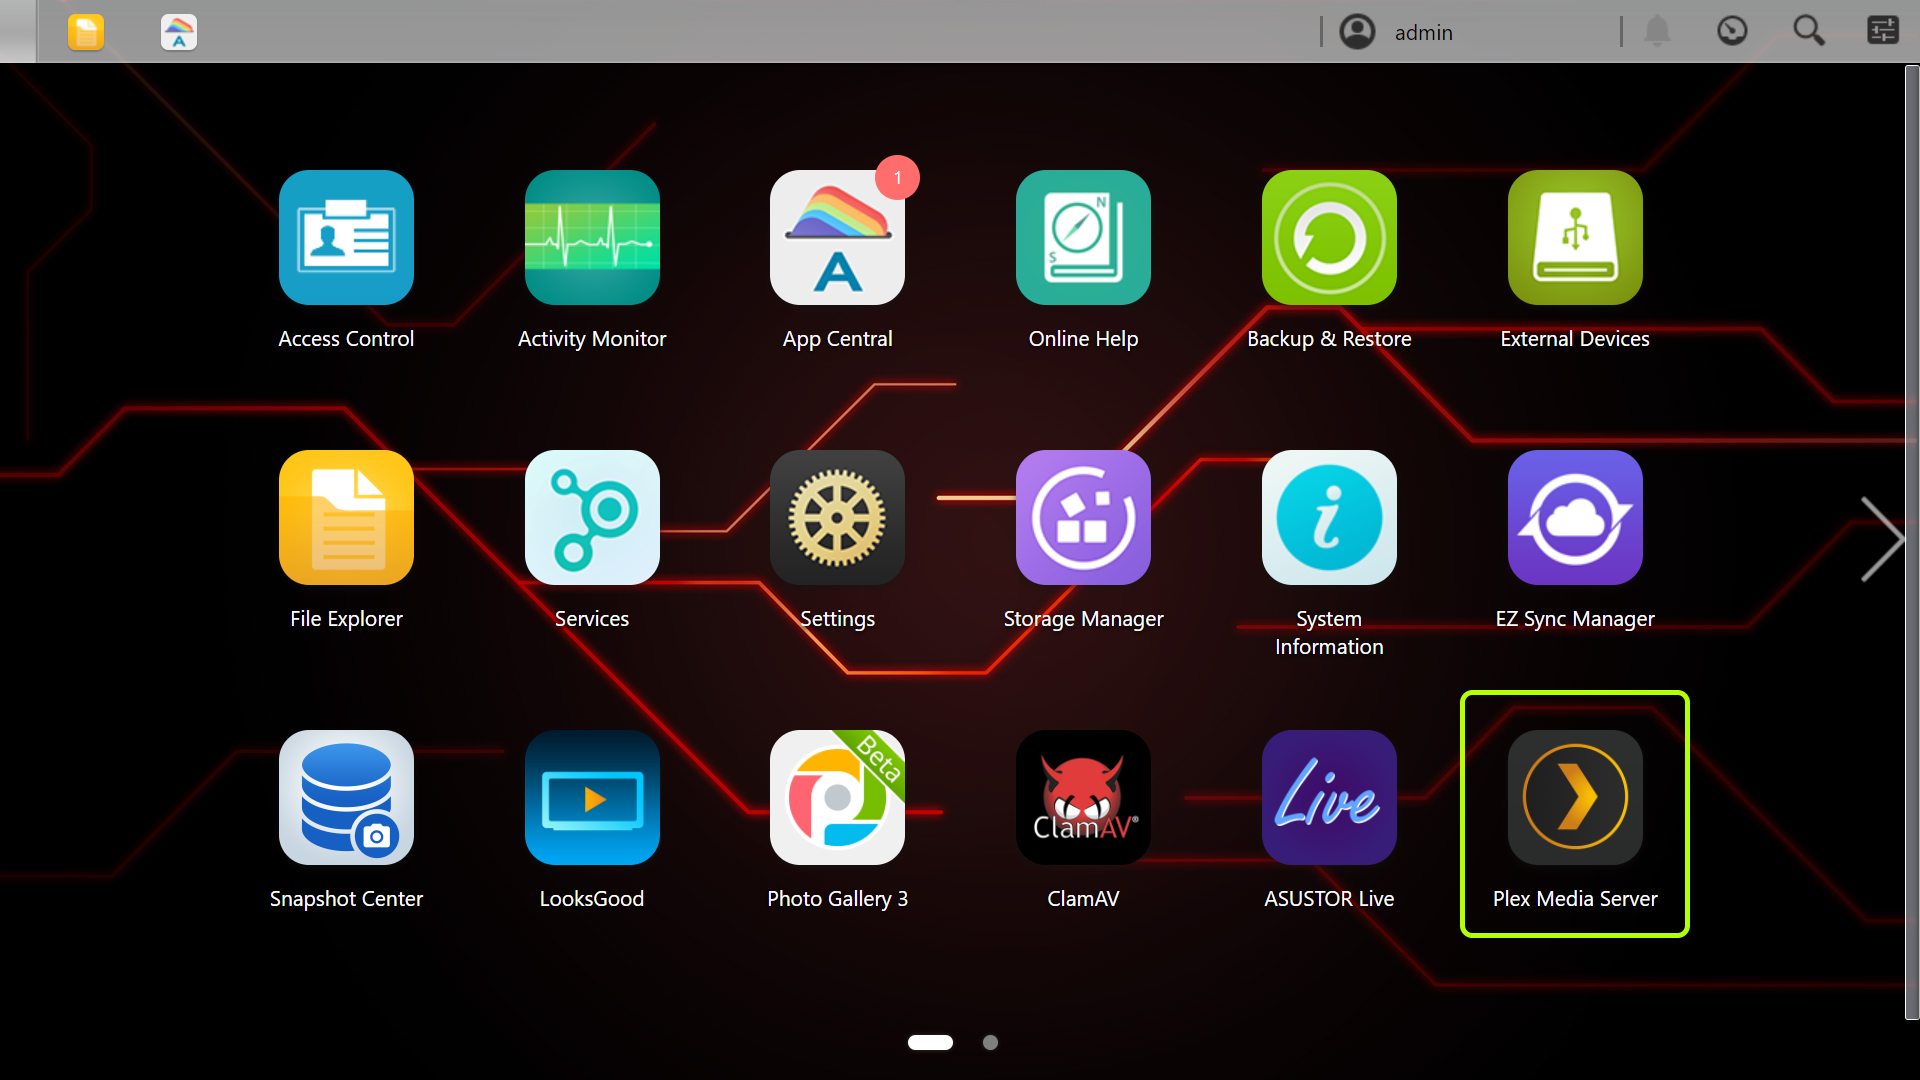Open Snapshot Center

click(x=346, y=798)
